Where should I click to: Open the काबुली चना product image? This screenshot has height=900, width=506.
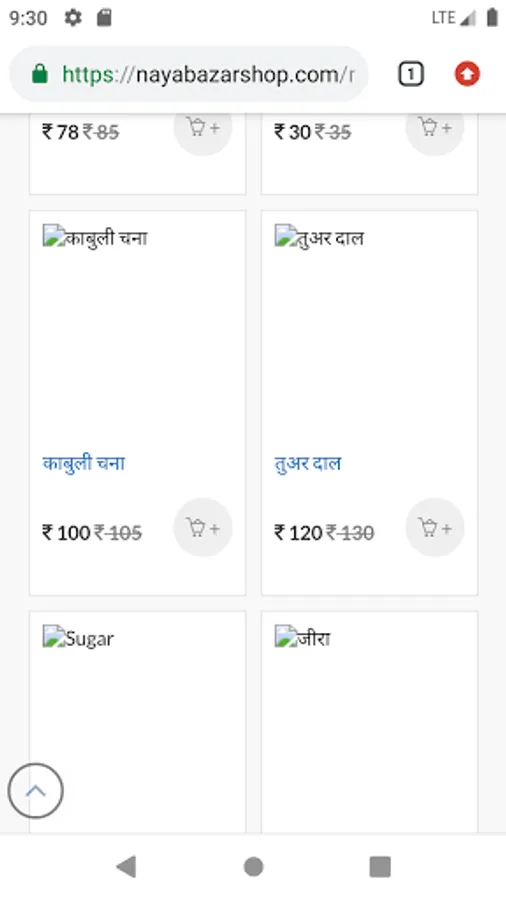click(95, 236)
